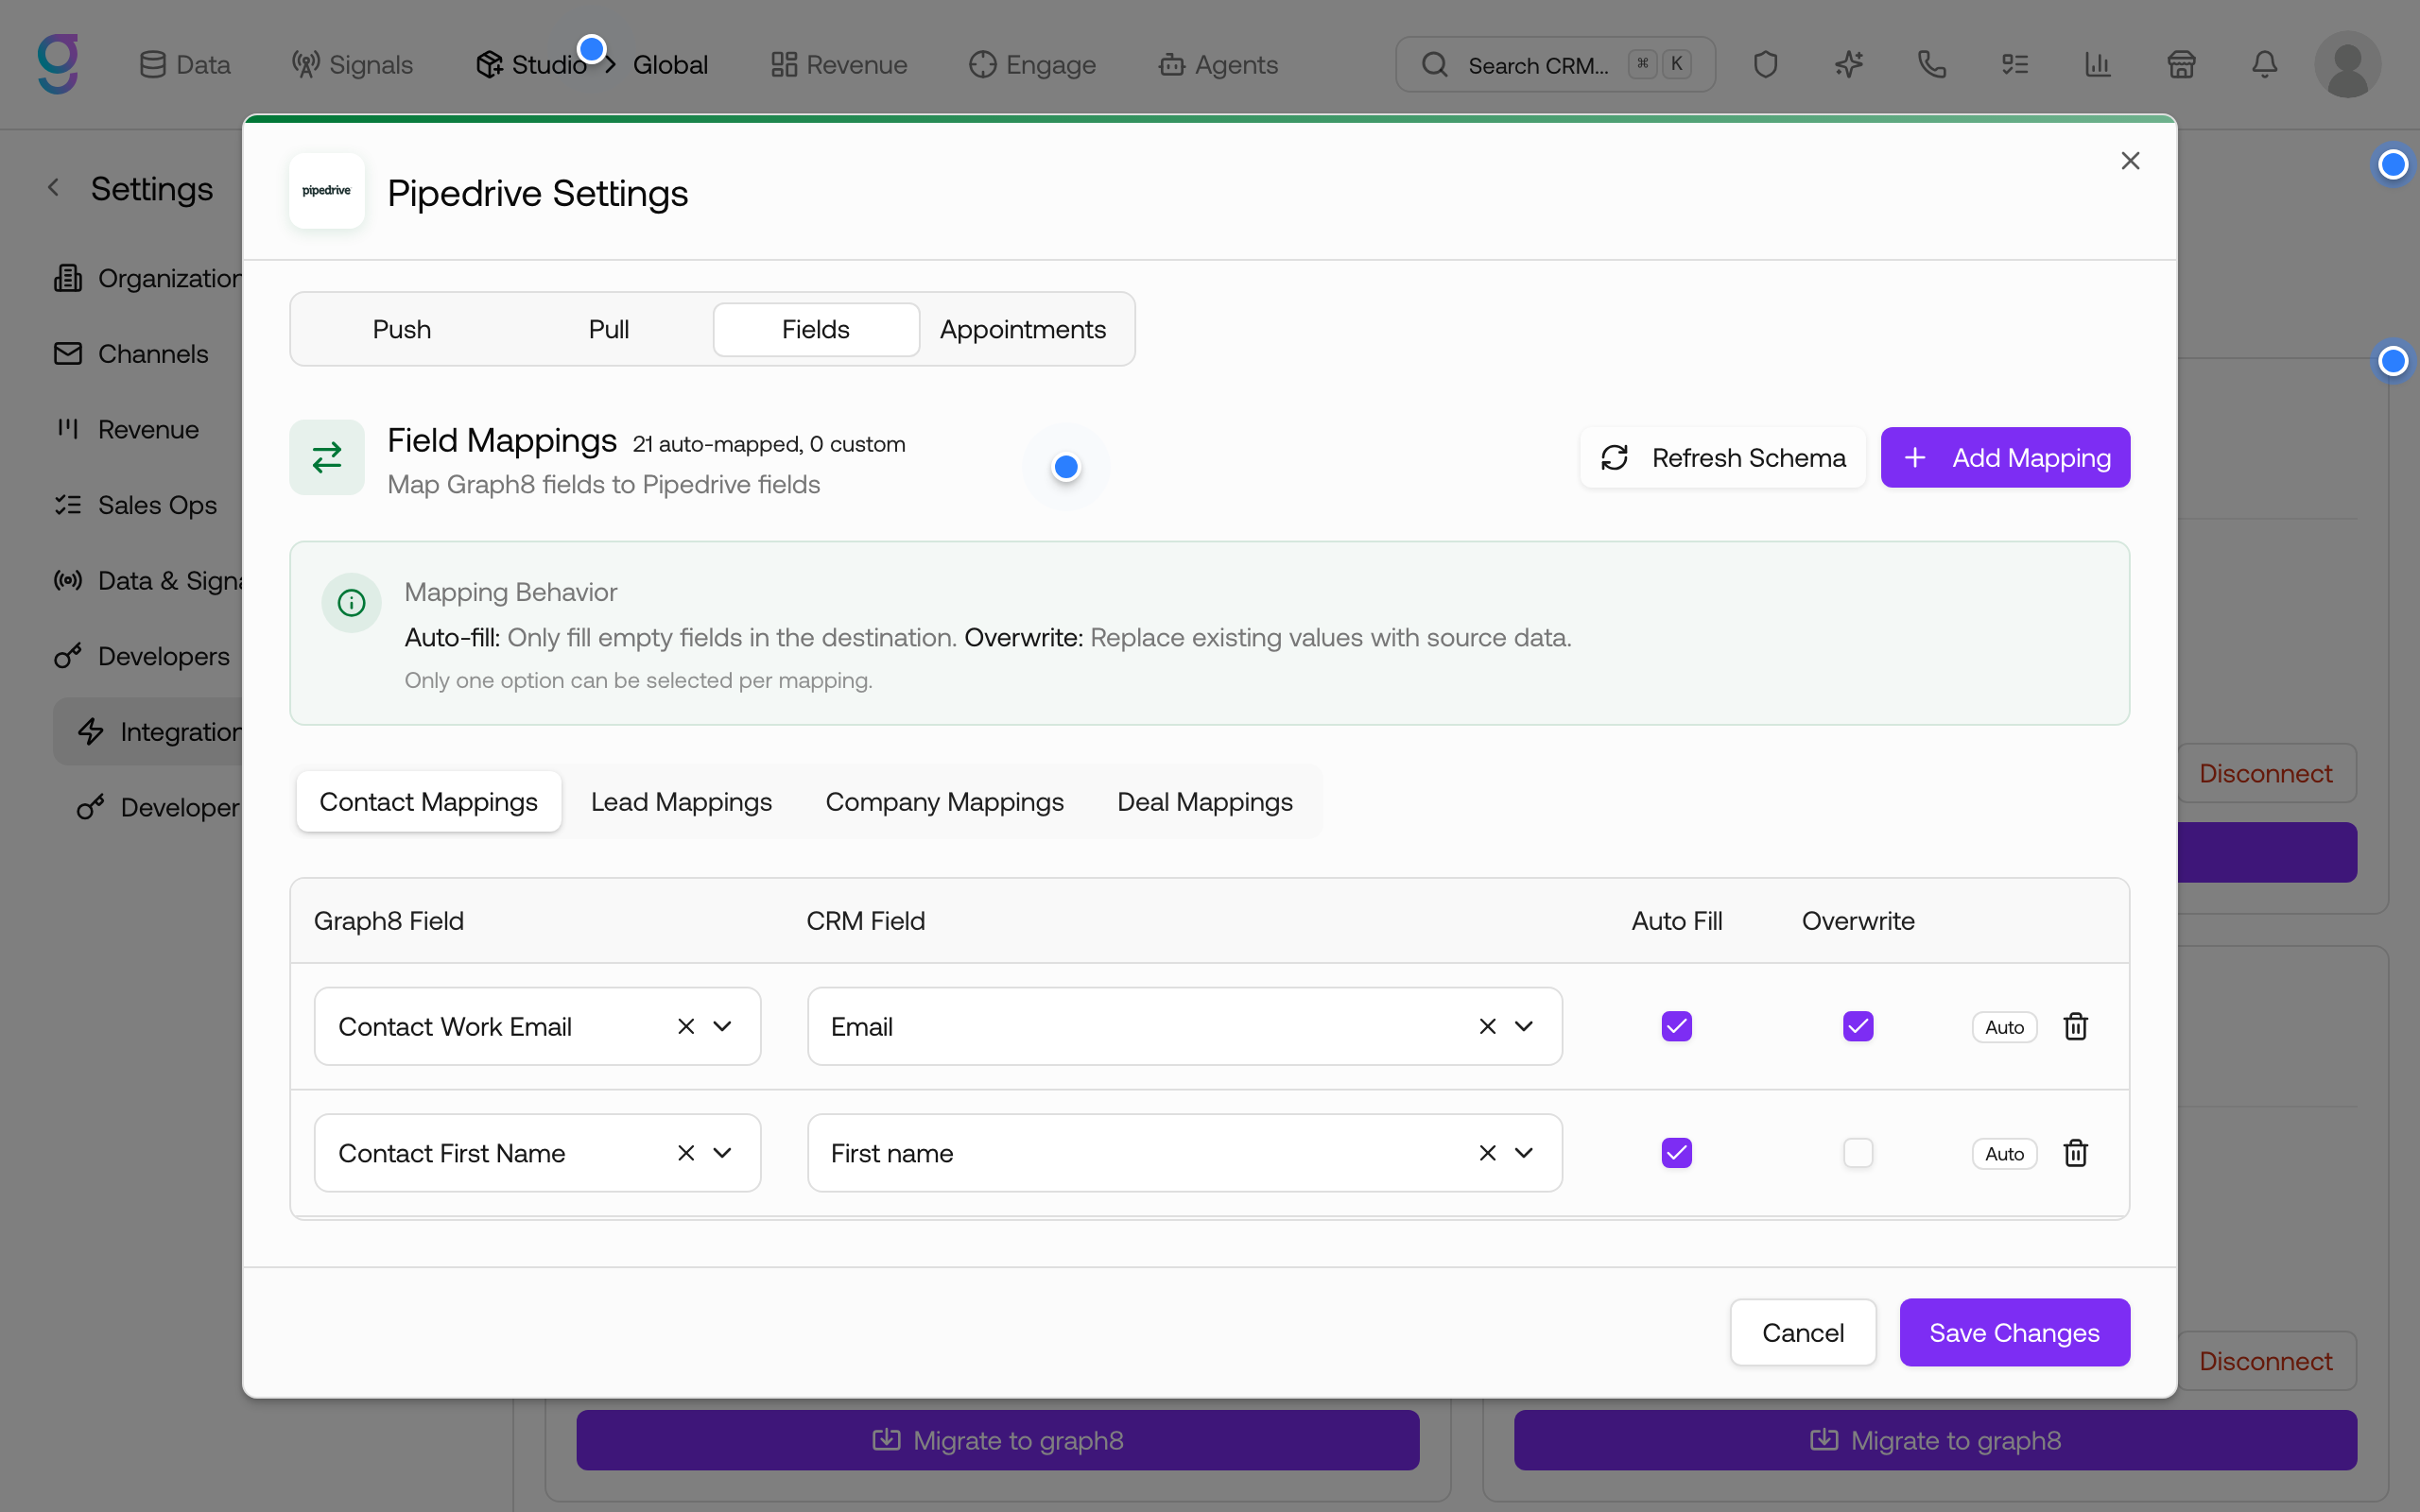This screenshot has height=1512, width=2420.
Task: Click the Add Mapping button
Action: click(2005, 457)
